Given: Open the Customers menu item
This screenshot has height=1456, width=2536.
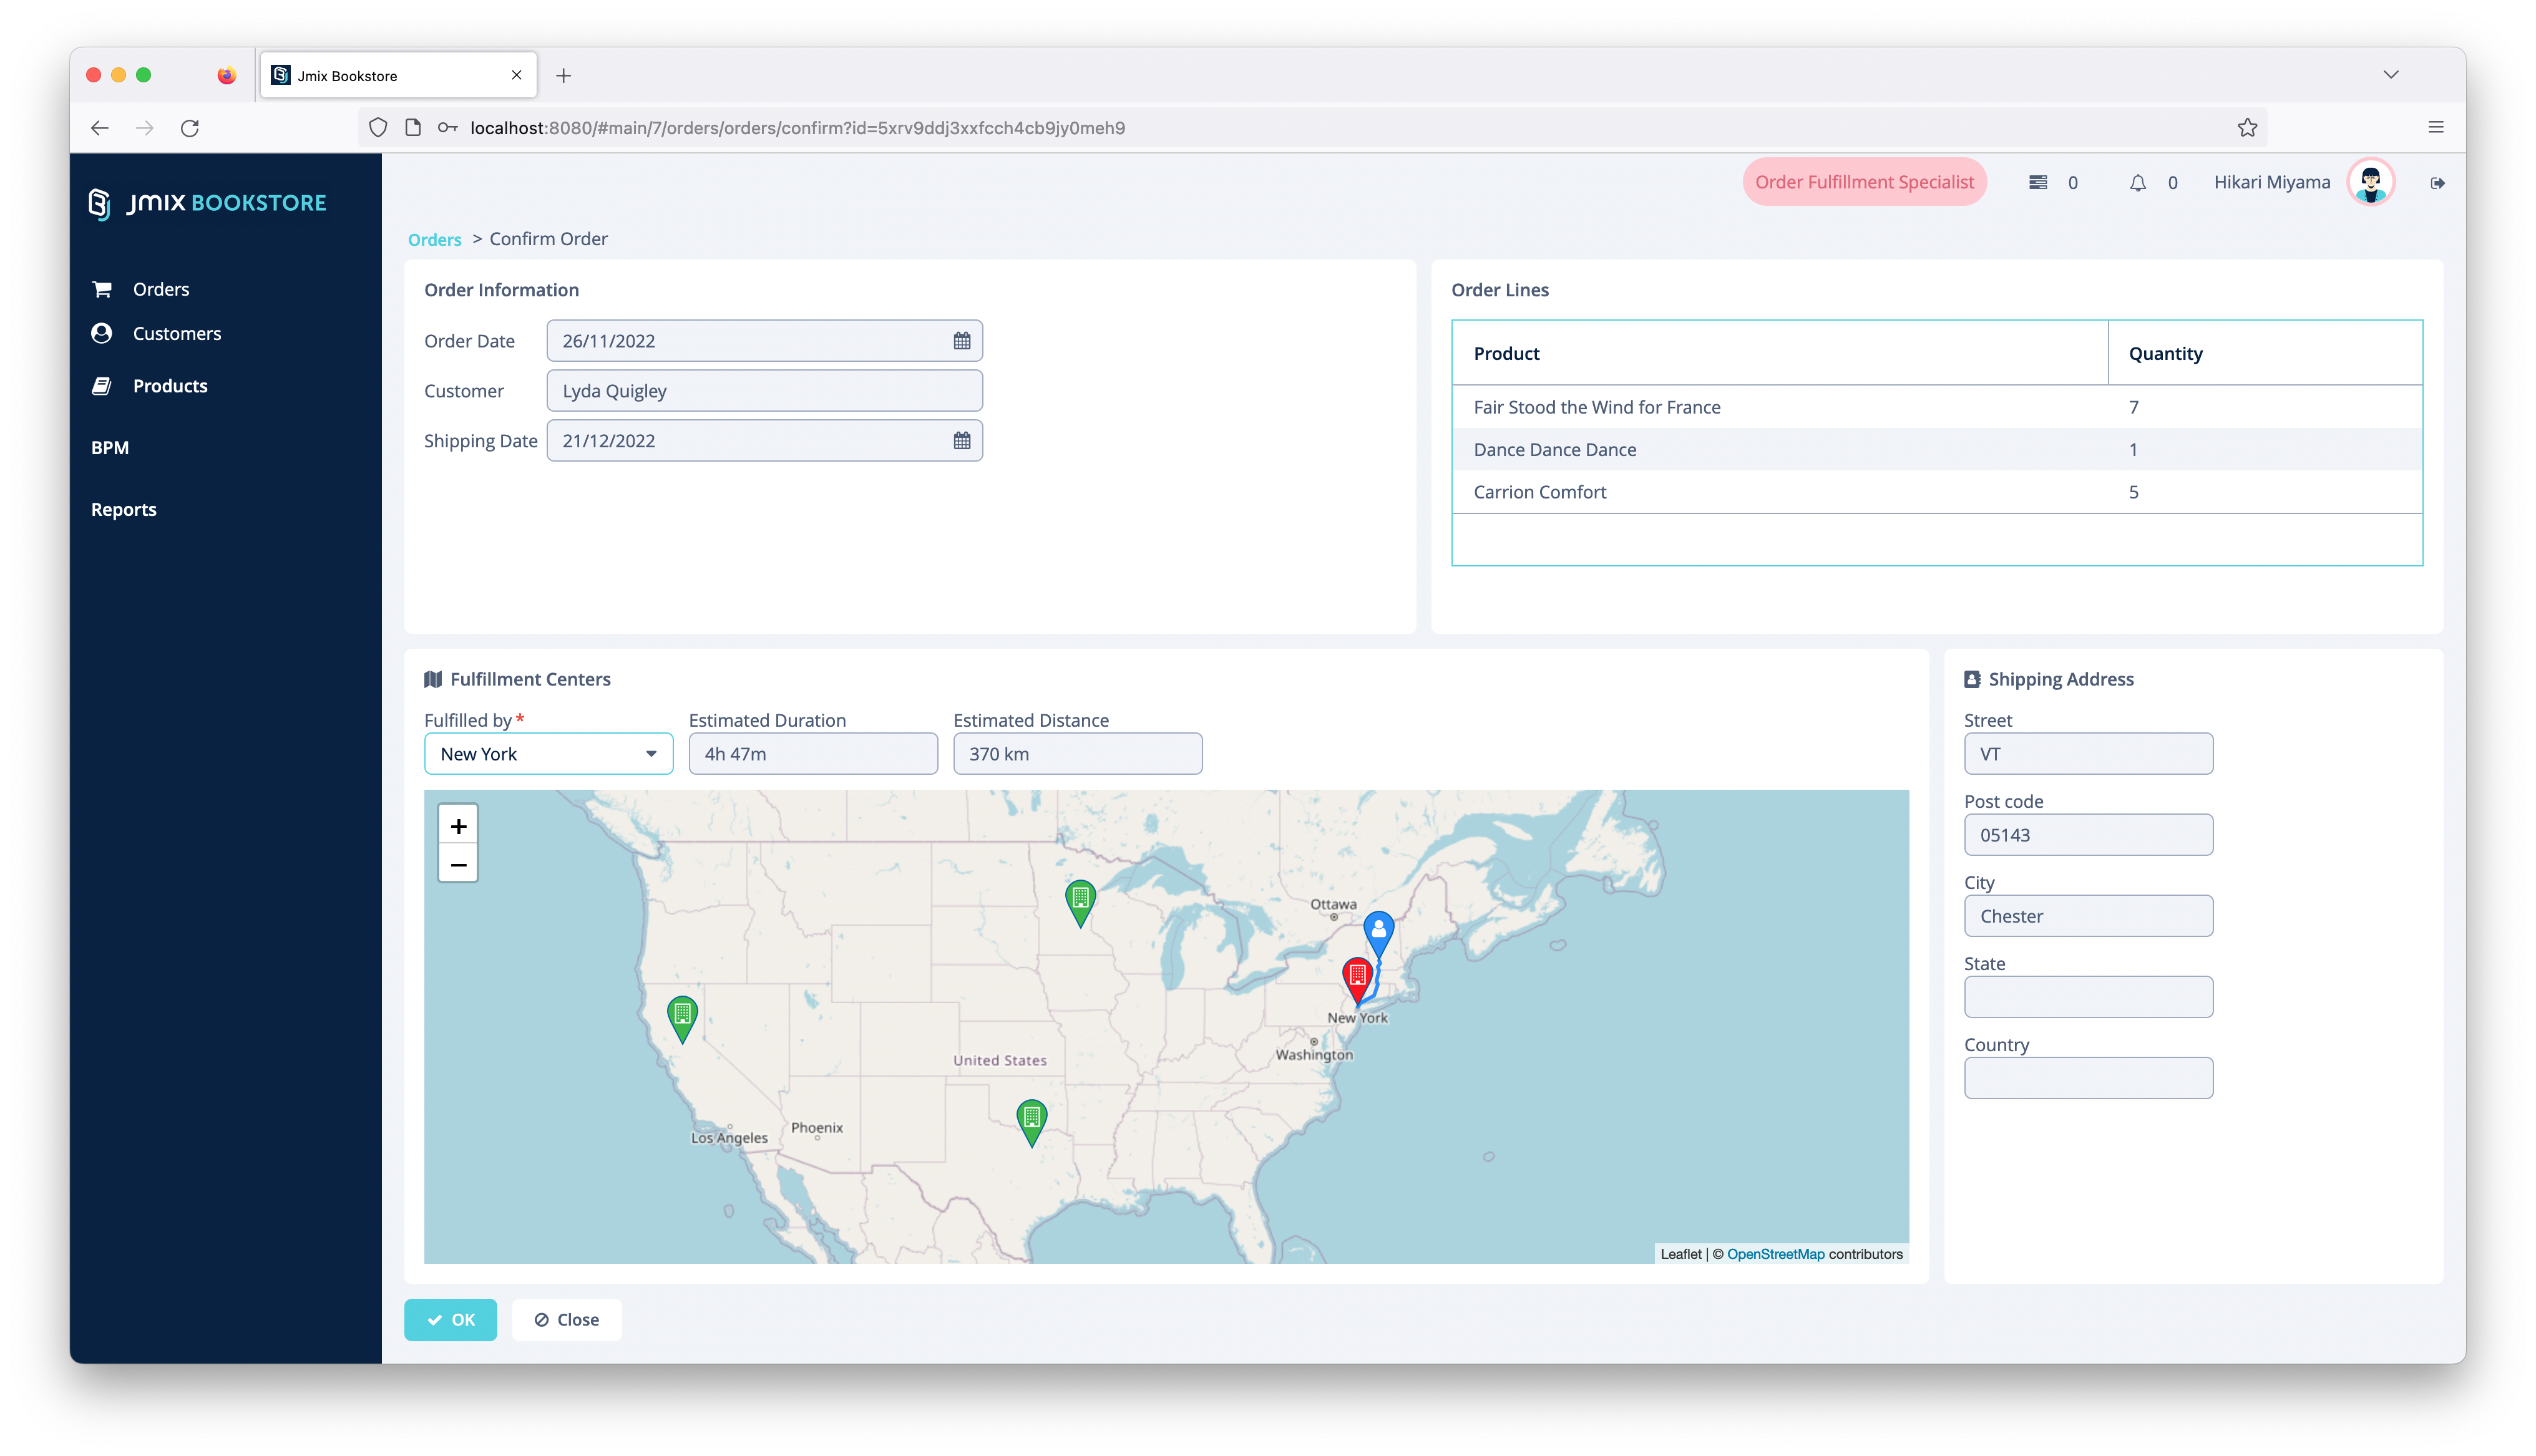Looking at the screenshot, I should pos(176,334).
